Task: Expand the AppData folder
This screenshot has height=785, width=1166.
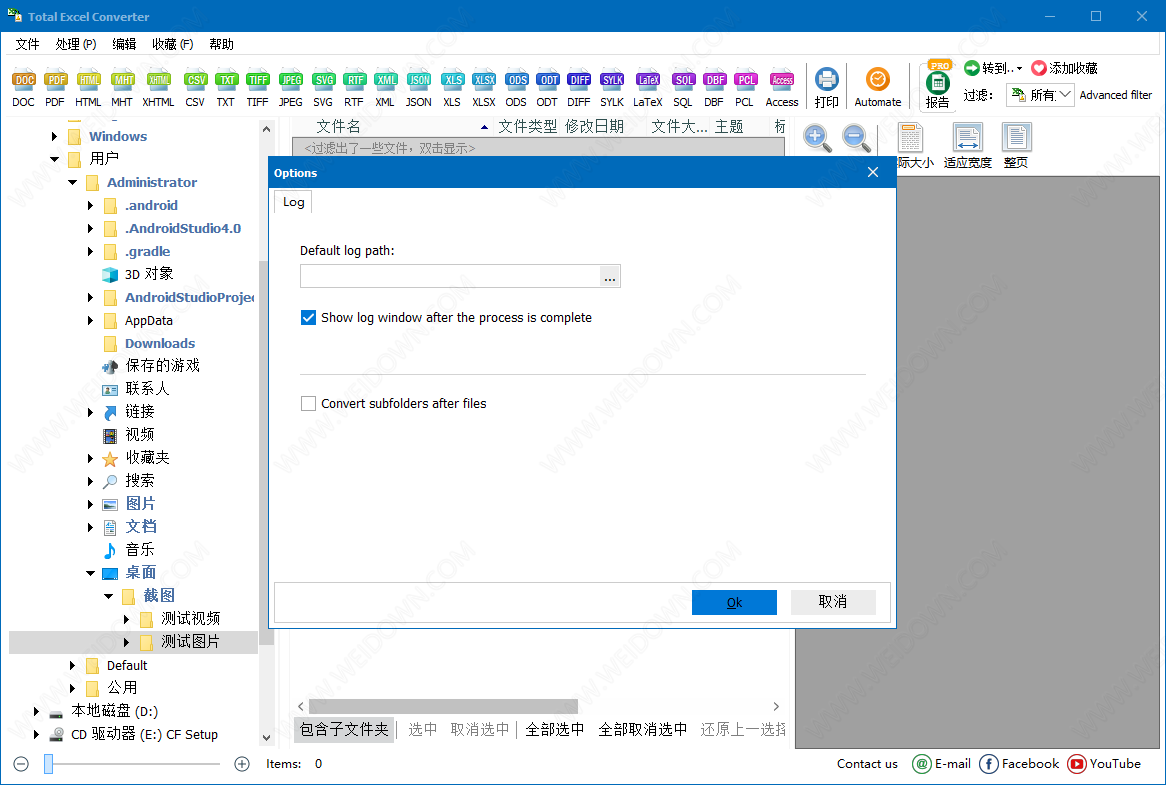Action: pos(90,320)
